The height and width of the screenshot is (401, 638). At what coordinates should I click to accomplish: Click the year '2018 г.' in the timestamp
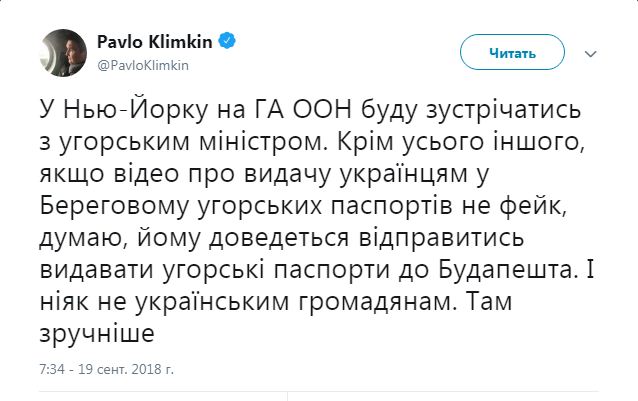[153, 369]
